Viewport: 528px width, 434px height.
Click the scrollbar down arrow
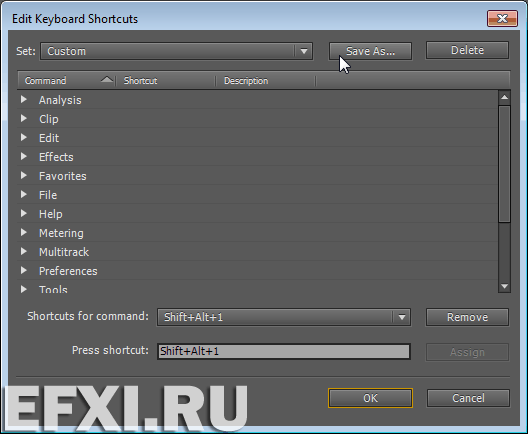(504, 286)
